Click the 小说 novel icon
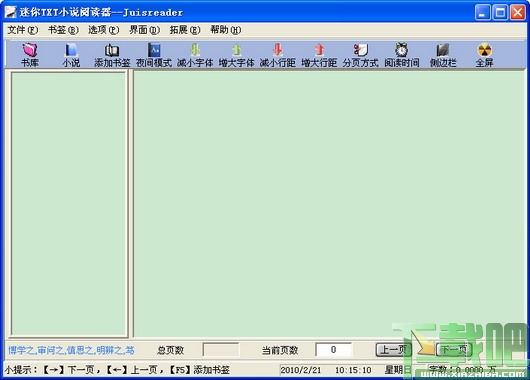This screenshot has width=530, height=380. [71, 55]
